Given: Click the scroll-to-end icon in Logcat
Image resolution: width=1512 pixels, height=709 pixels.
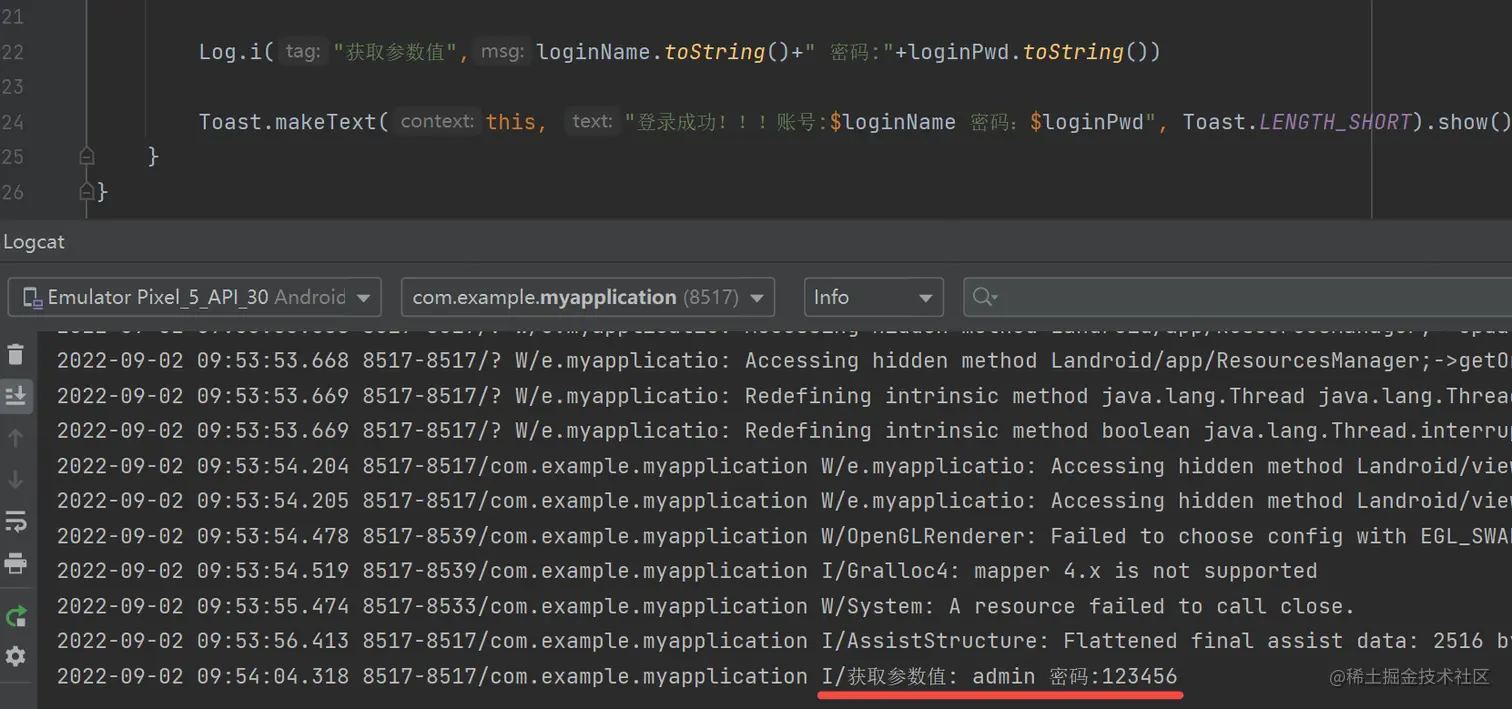Looking at the screenshot, I should click(x=16, y=397).
